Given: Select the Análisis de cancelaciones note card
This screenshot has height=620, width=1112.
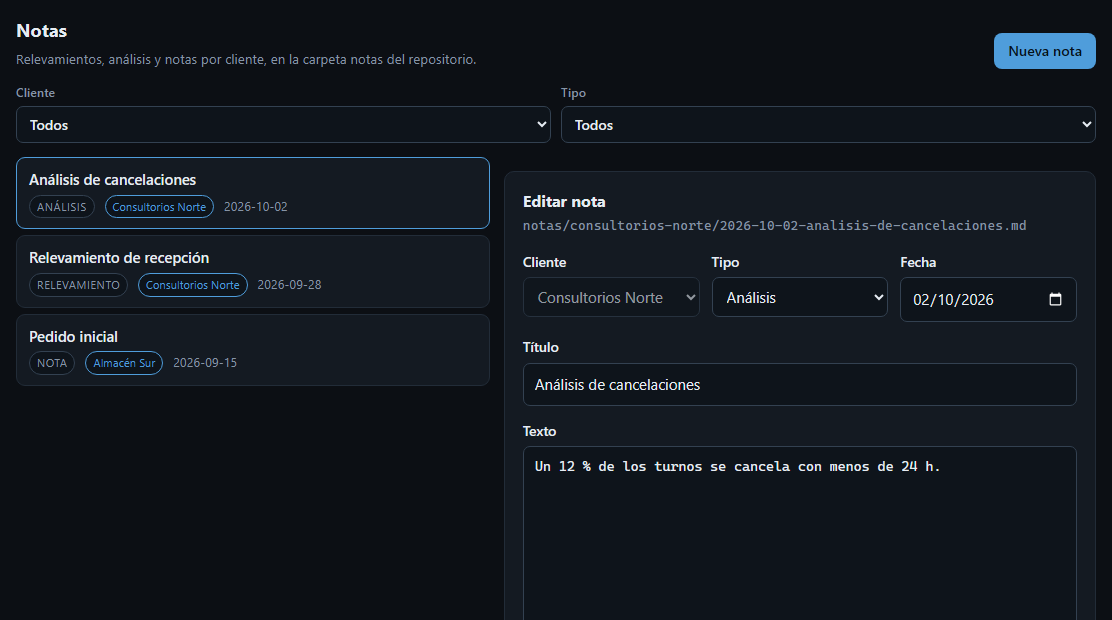Looking at the screenshot, I should (252, 193).
